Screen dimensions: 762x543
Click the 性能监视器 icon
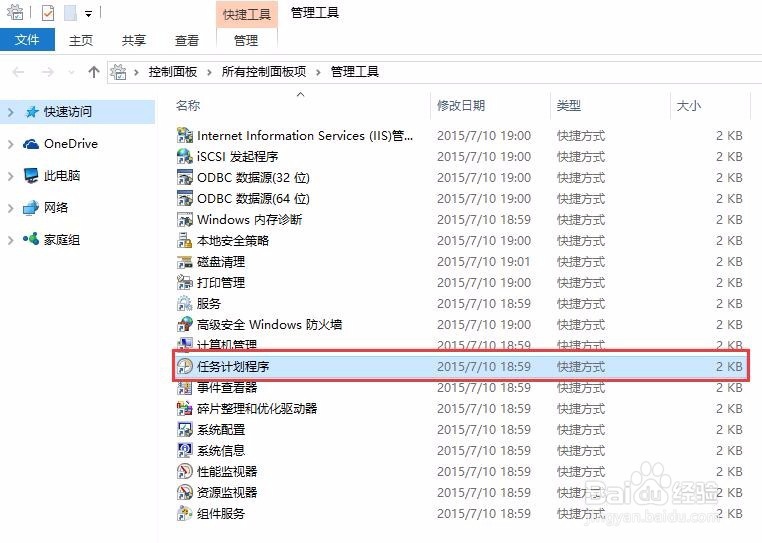(x=185, y=472)
